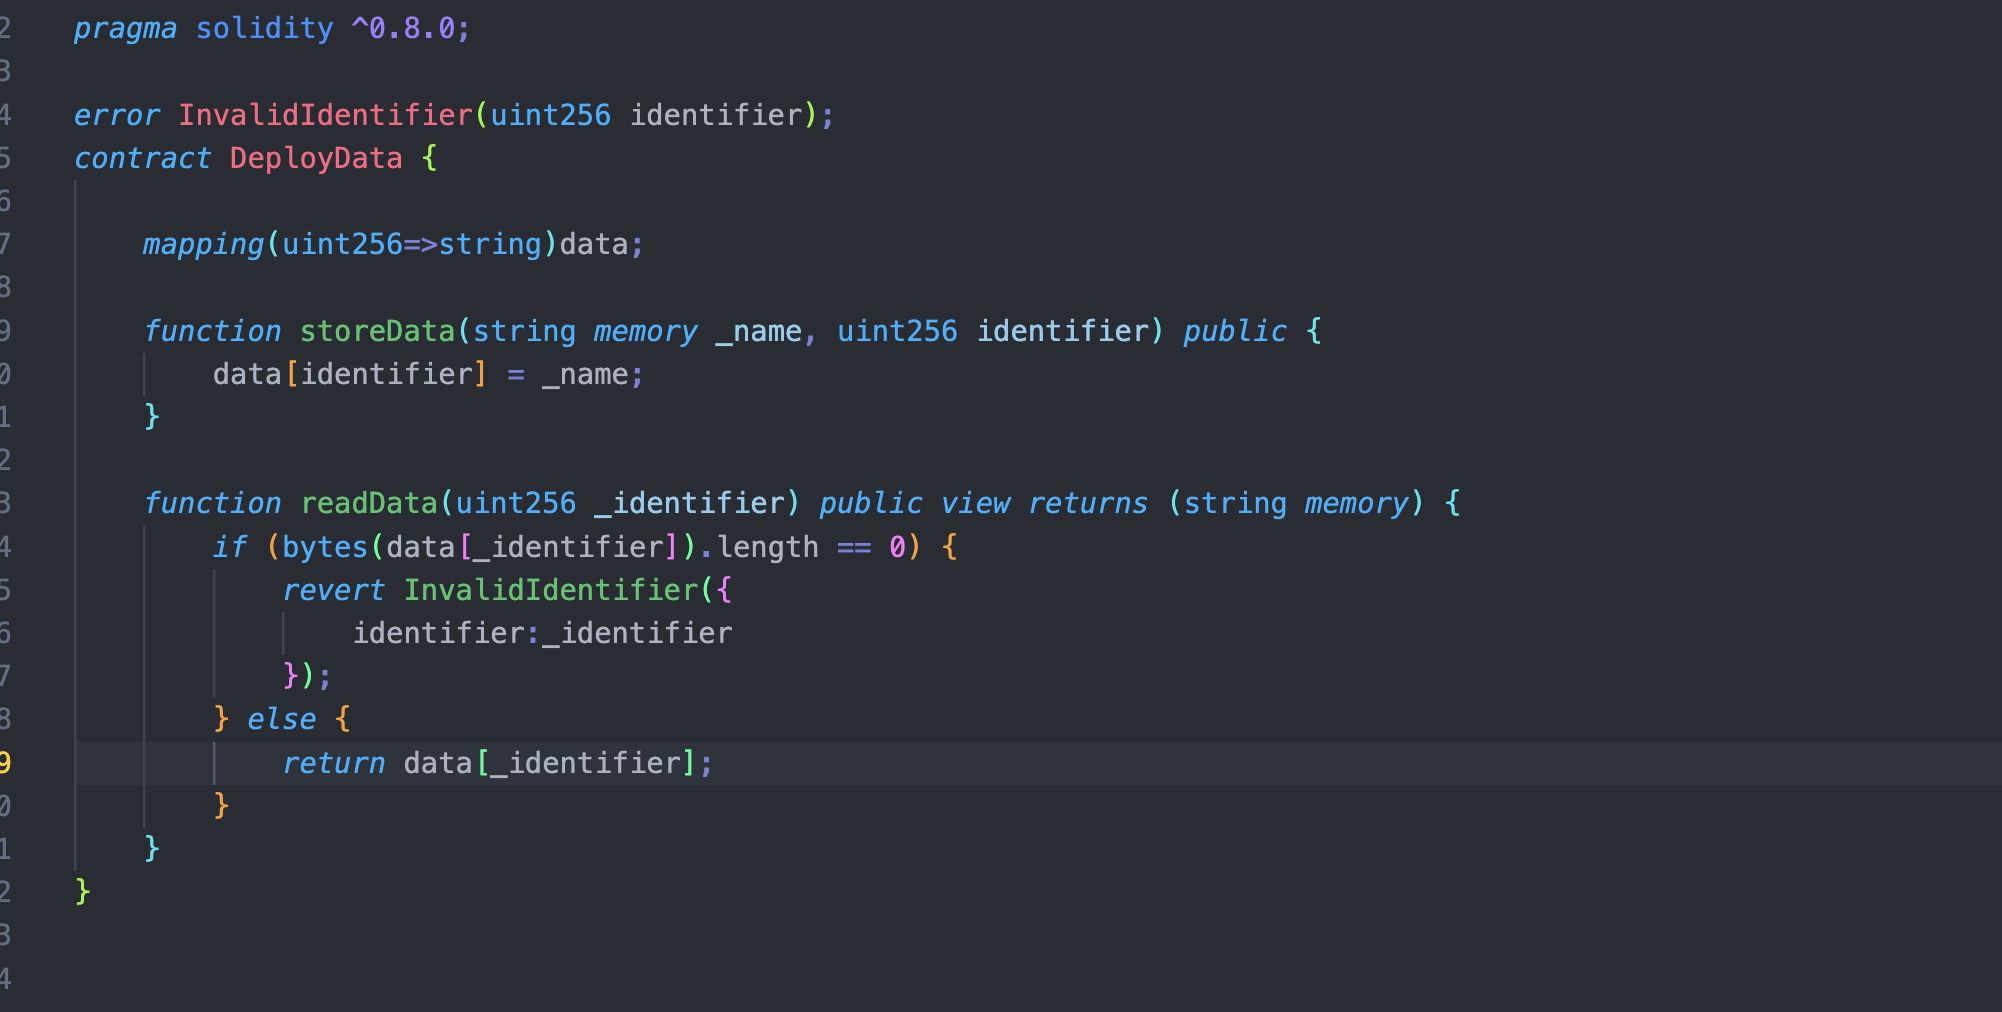Click the 'pragma' keyword in the first line

125,29
